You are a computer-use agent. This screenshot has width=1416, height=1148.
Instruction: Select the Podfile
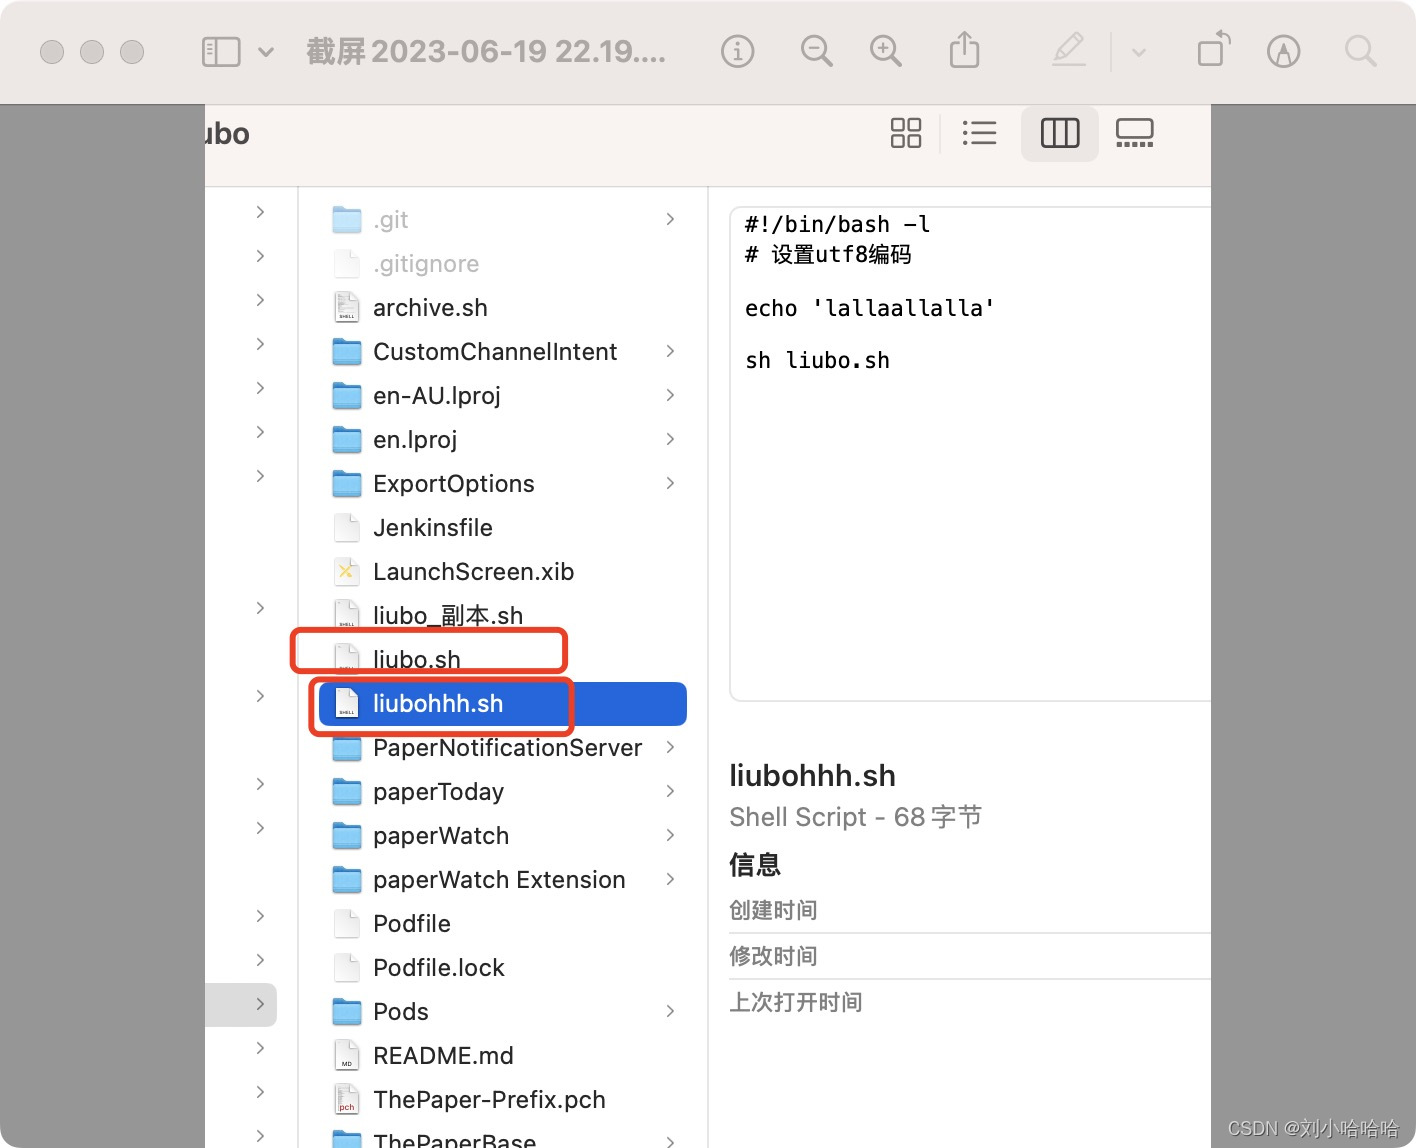pyautogui.click(x=412, y=924)
